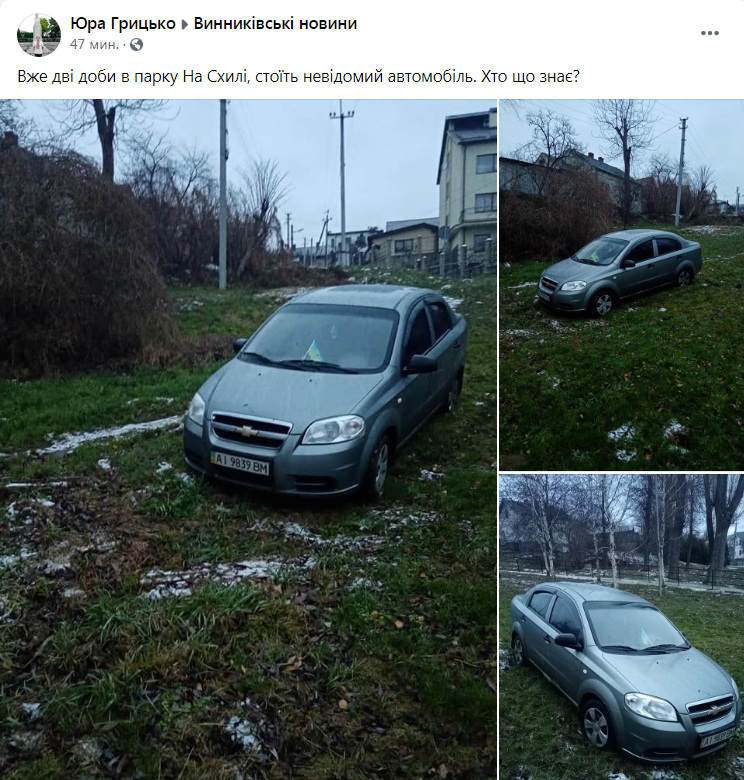Open author link Юра Грицько
Screen dimensions: 744x780
[x=123, y=23]
